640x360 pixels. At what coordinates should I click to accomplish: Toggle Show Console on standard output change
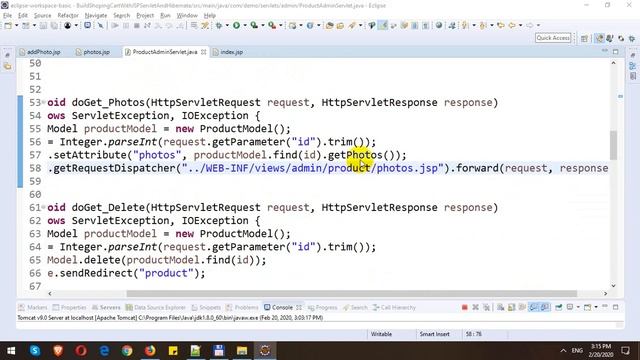coord(533,307)
